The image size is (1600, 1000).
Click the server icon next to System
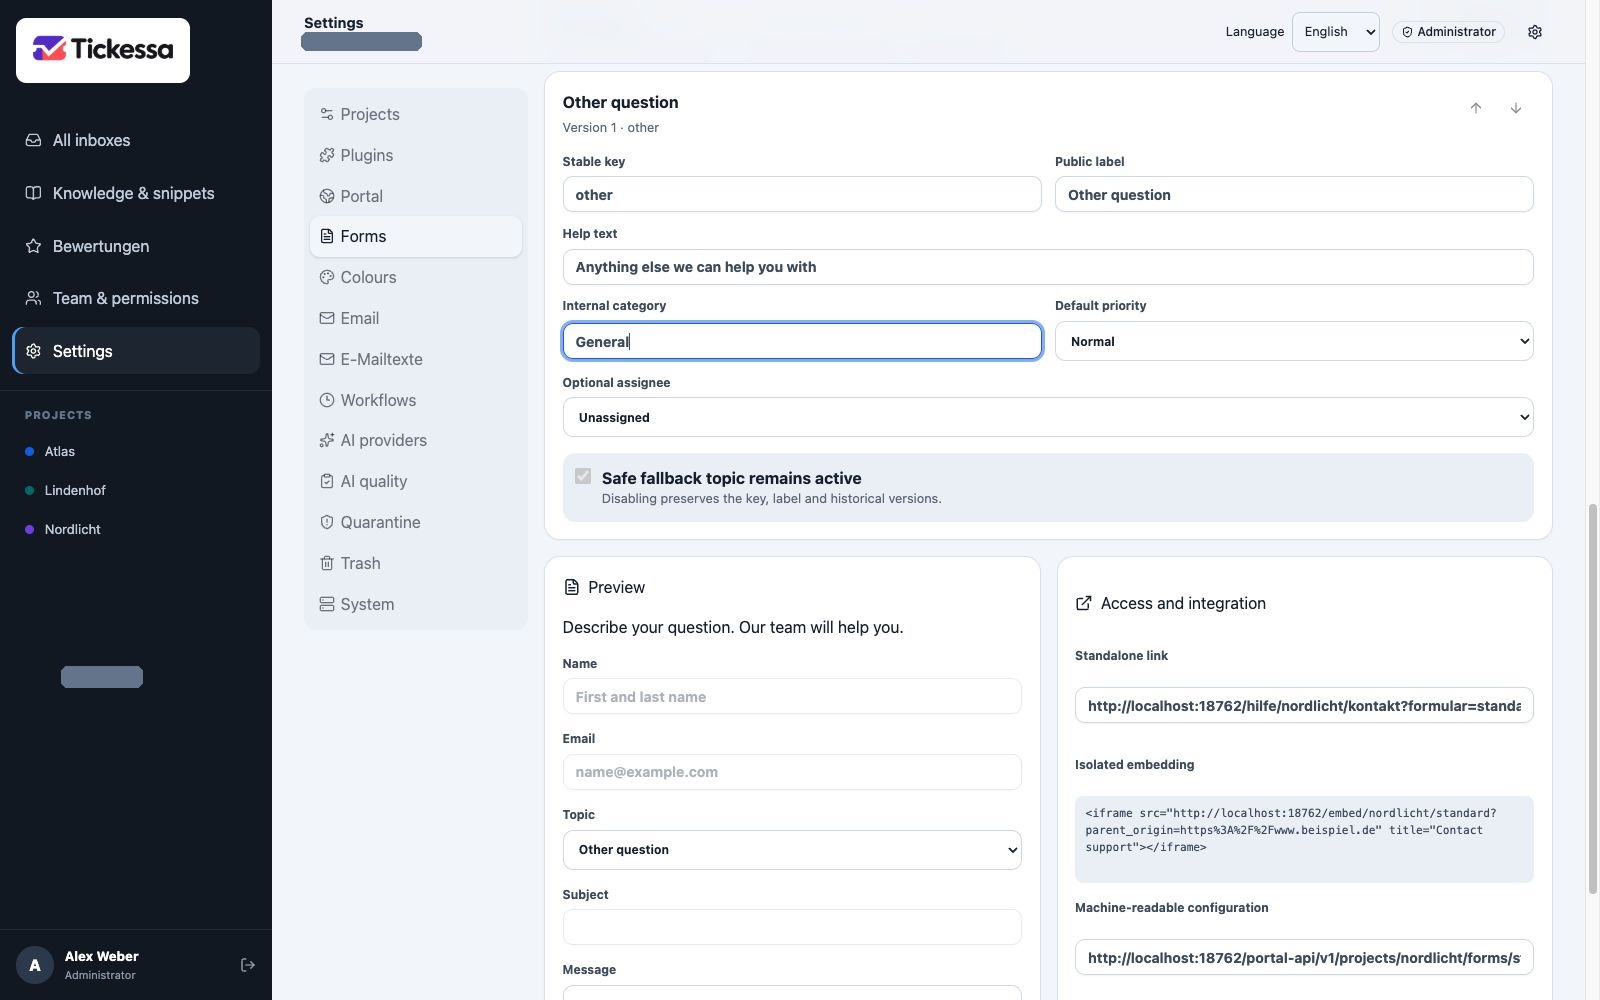pos(327,604)
